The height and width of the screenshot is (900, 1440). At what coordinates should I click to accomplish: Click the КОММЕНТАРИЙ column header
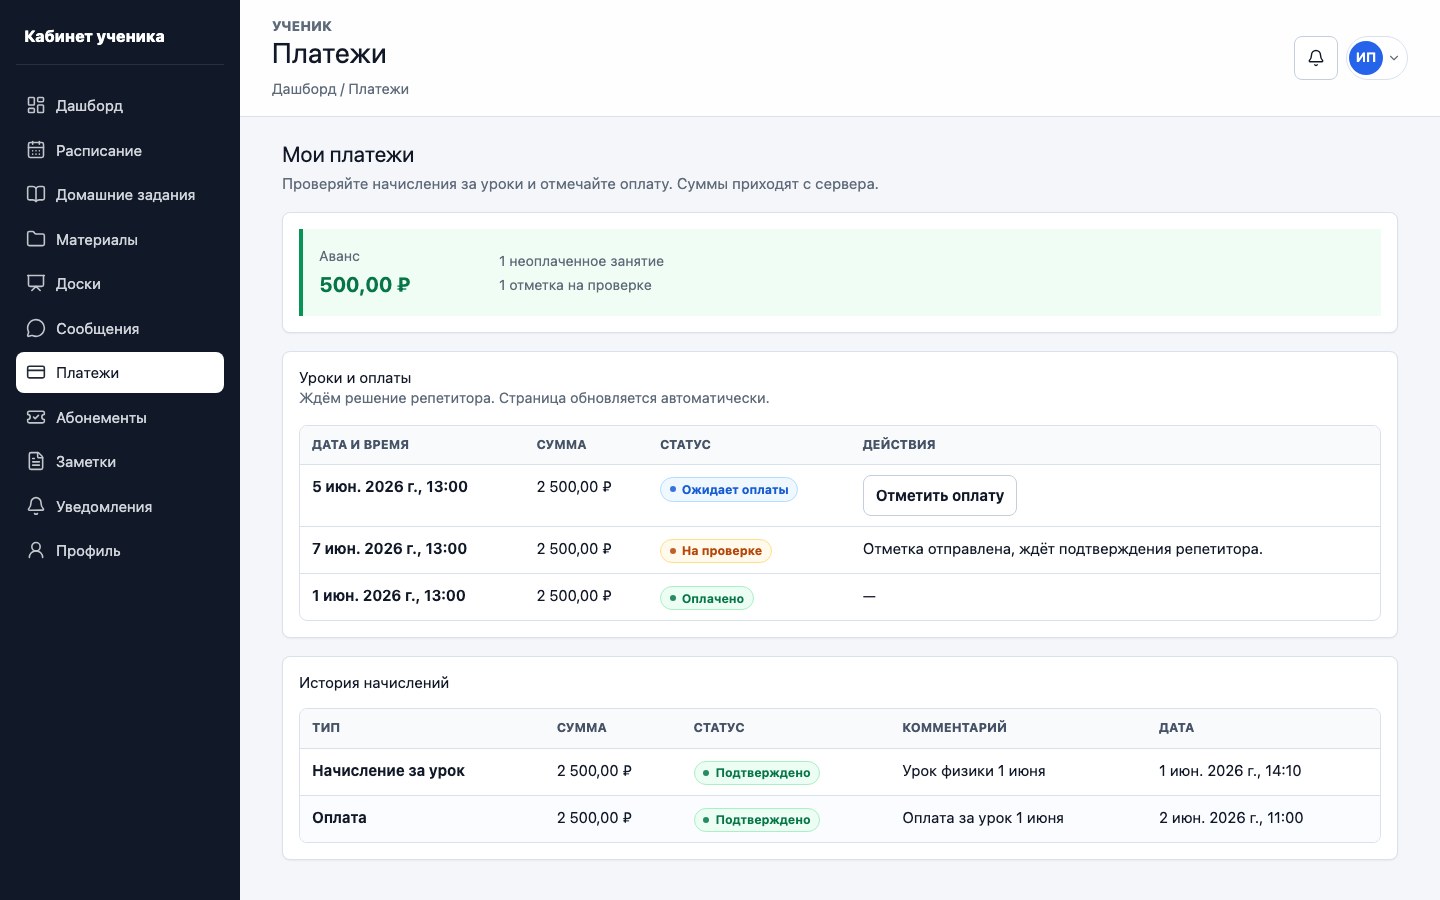(954, 728)
